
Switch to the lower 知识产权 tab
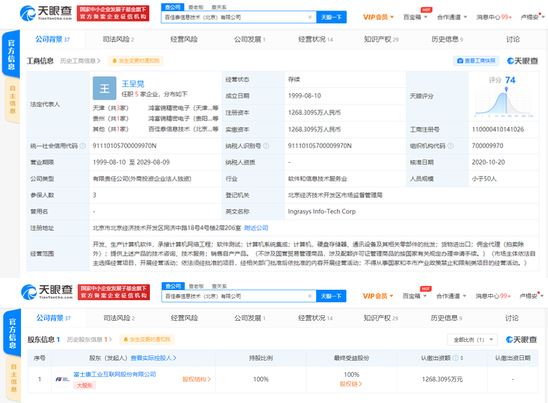pos(381,318)
